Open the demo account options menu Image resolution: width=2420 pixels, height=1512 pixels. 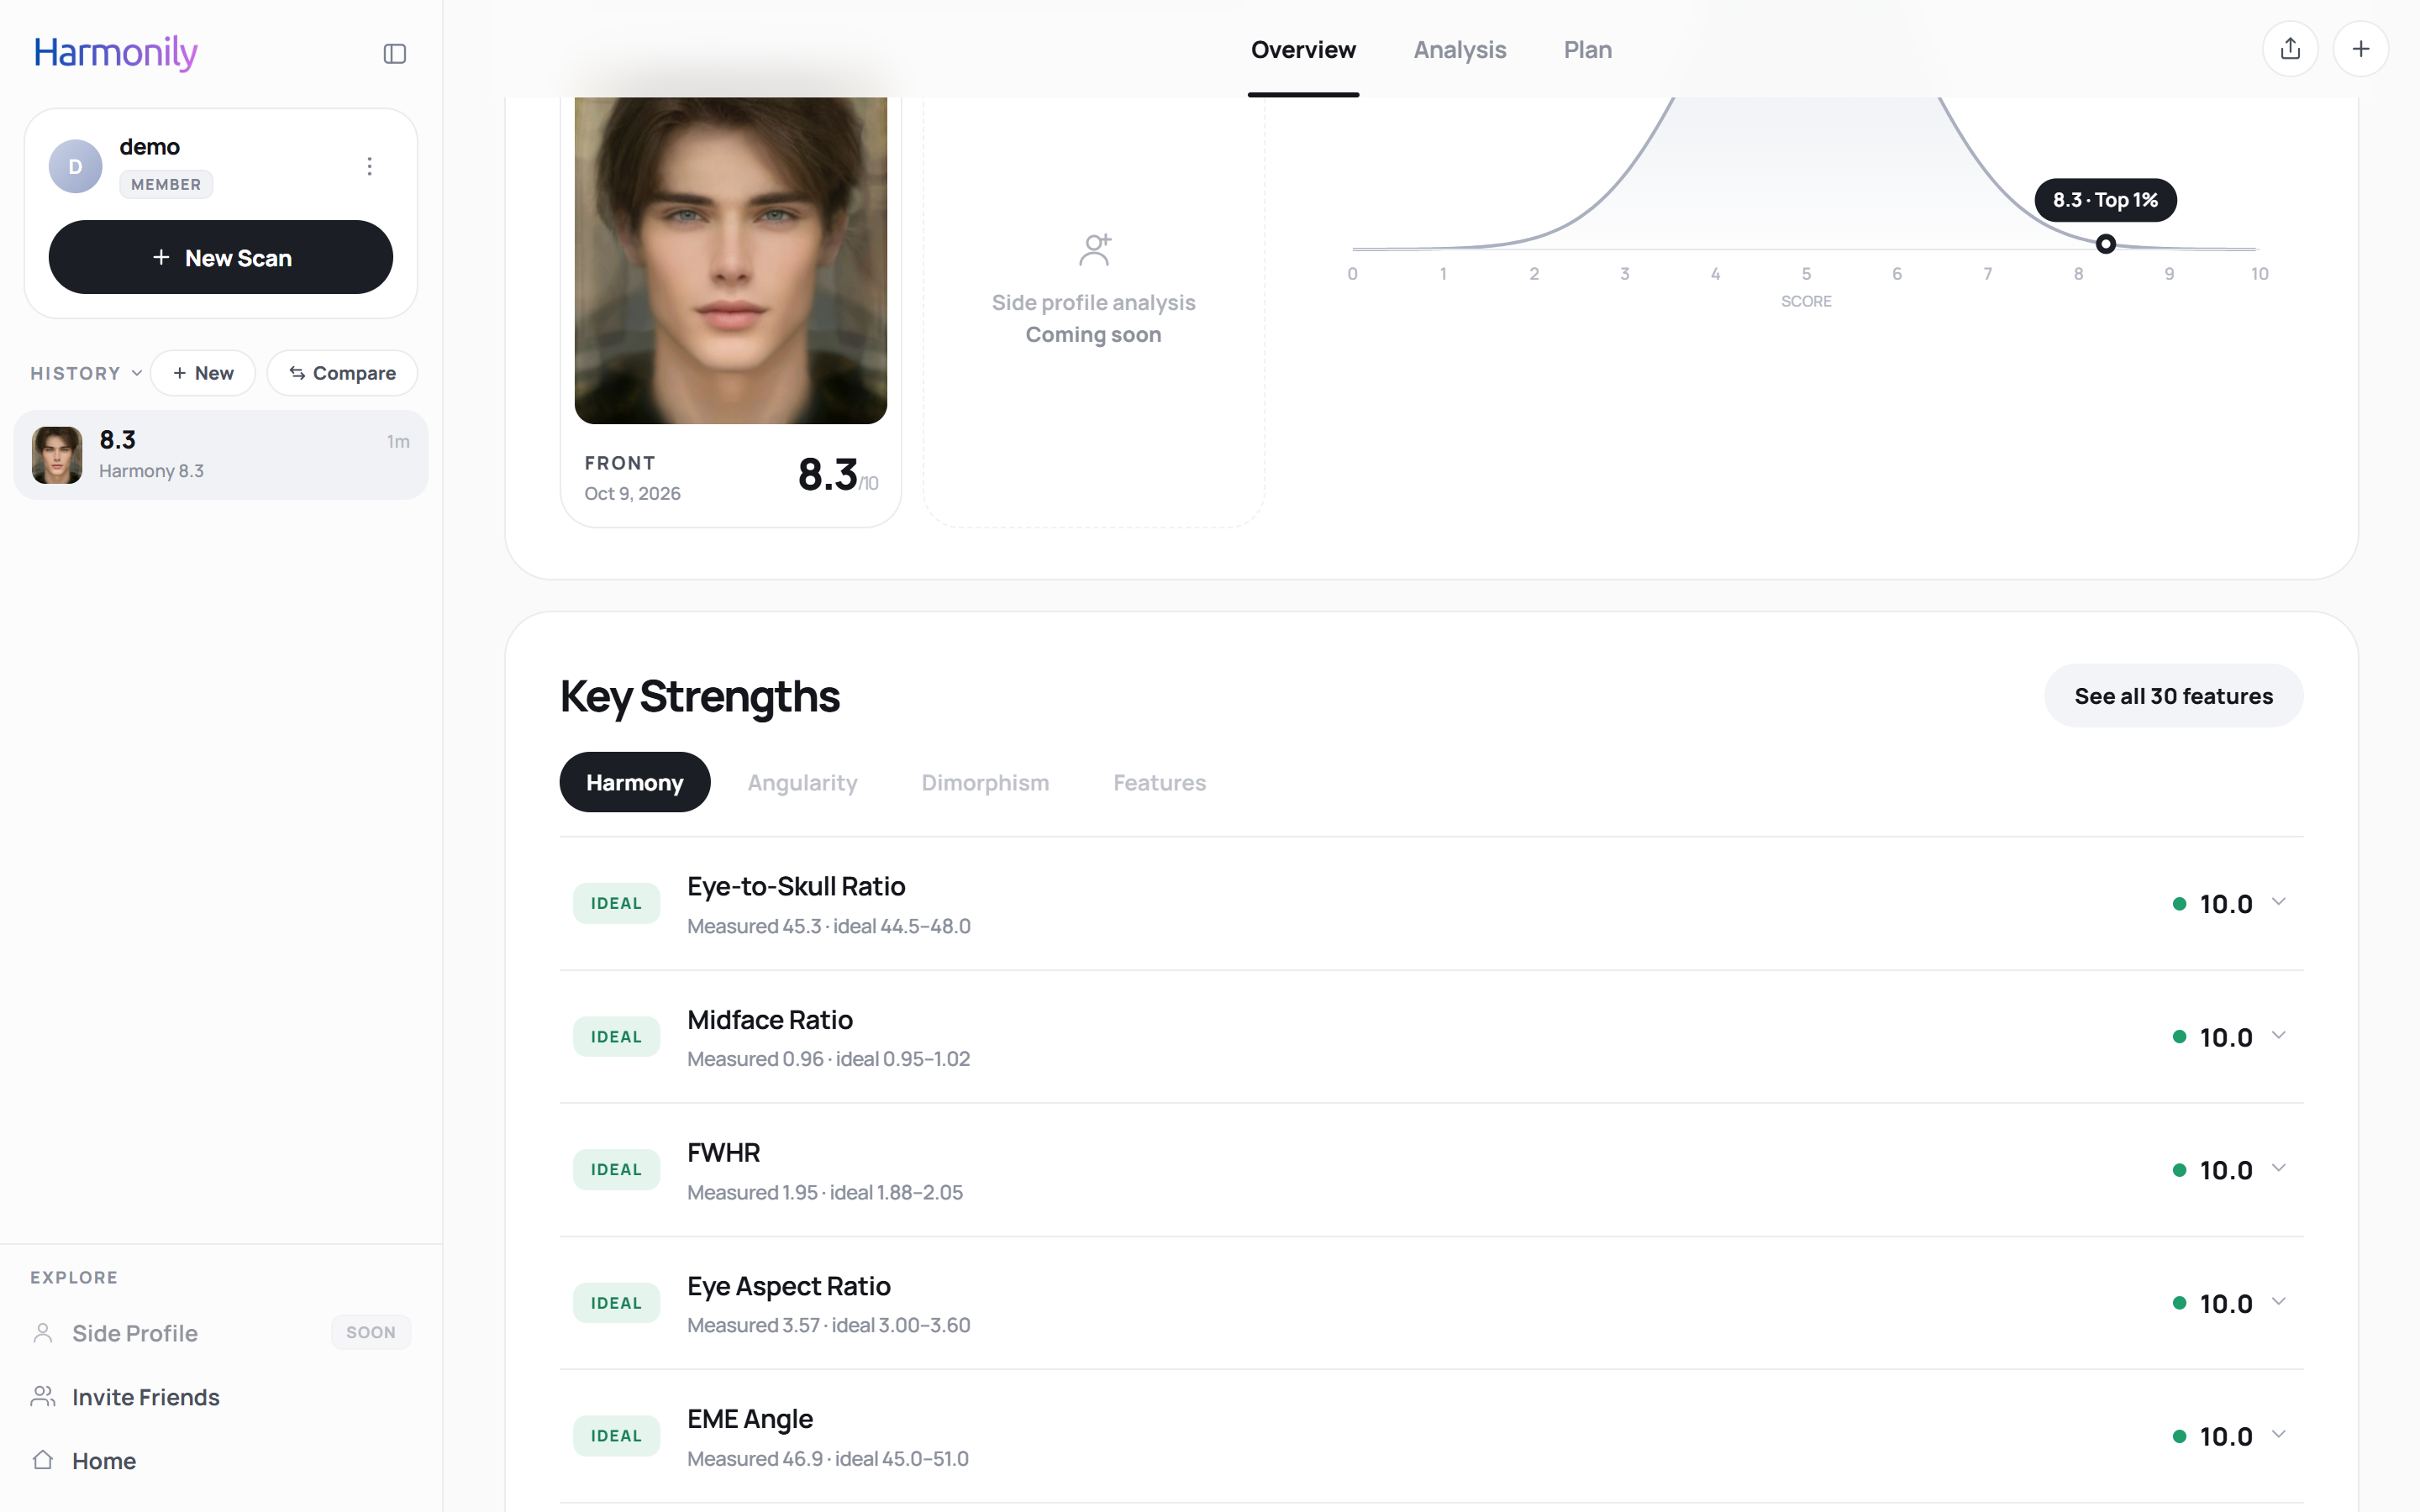(370, 166)
